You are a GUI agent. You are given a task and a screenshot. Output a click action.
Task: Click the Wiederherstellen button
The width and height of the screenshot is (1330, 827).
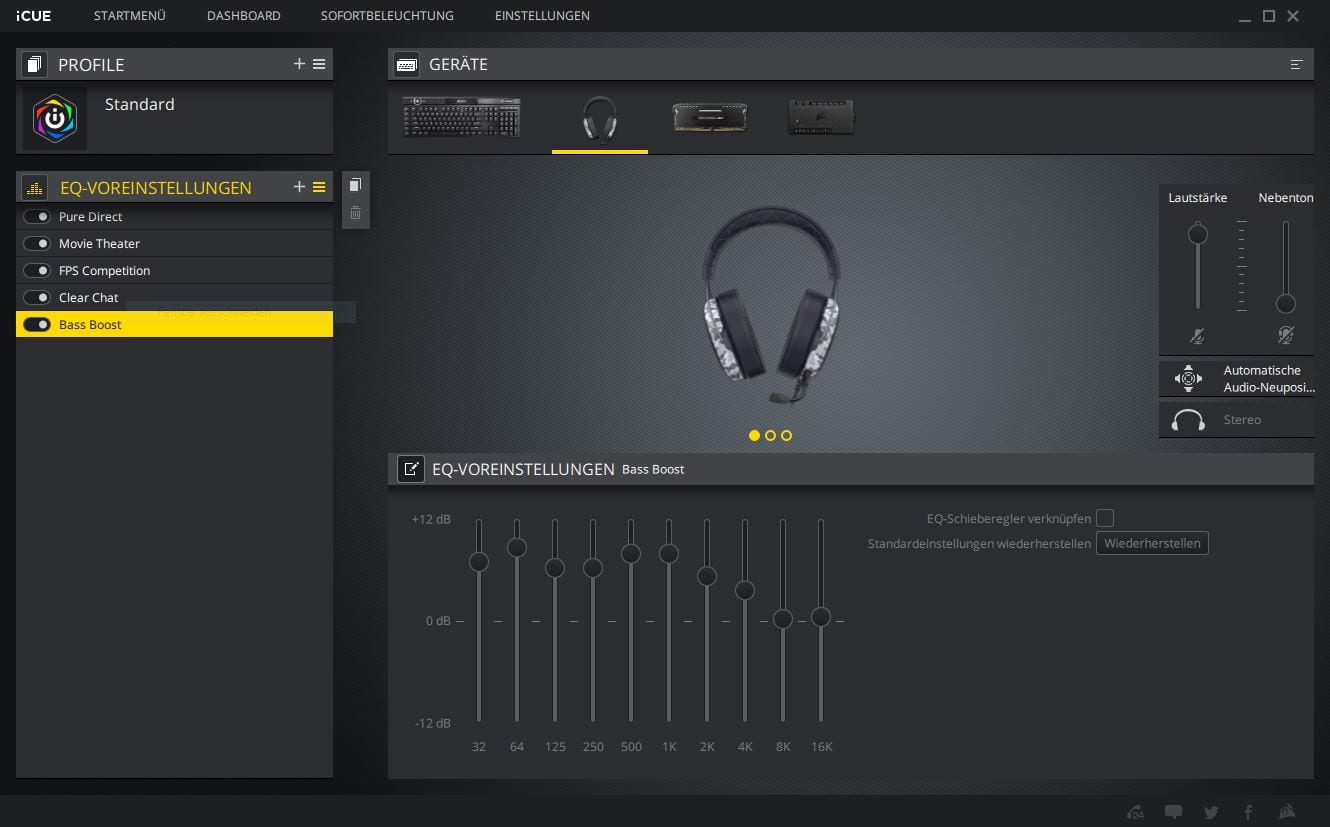point(1152,543)
